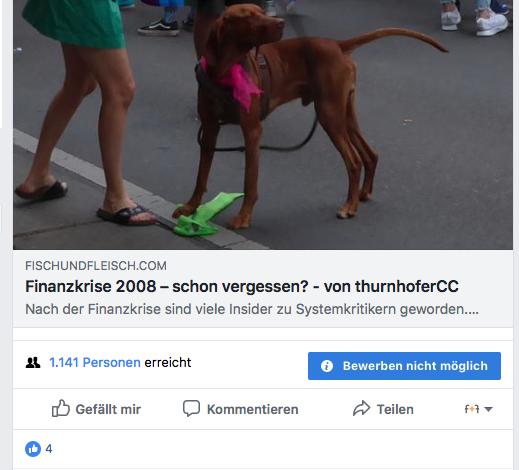Click the people reached icon
Image resolution: width=519 pixels, height=470 pixels.
(x=33, y=362)
